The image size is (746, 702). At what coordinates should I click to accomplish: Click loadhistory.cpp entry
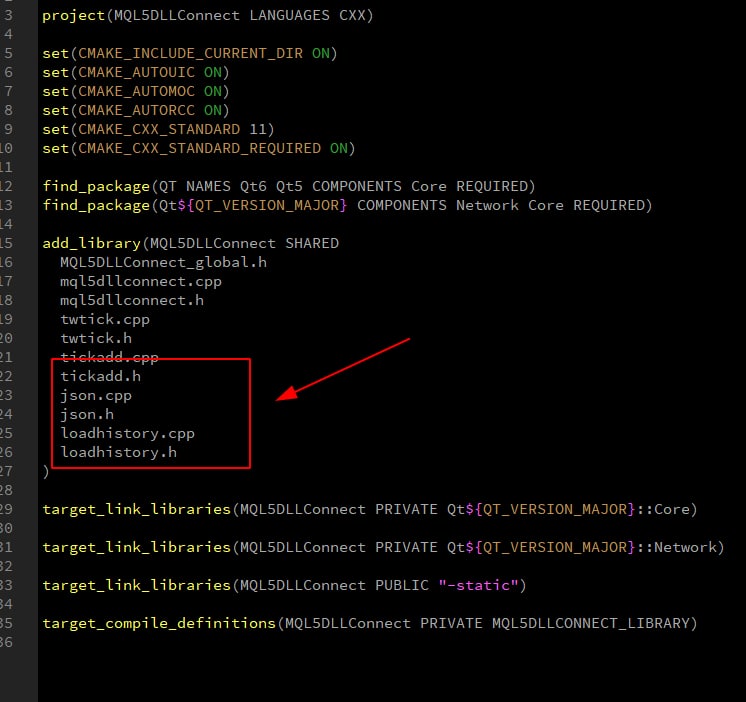(x=128, y=434)
